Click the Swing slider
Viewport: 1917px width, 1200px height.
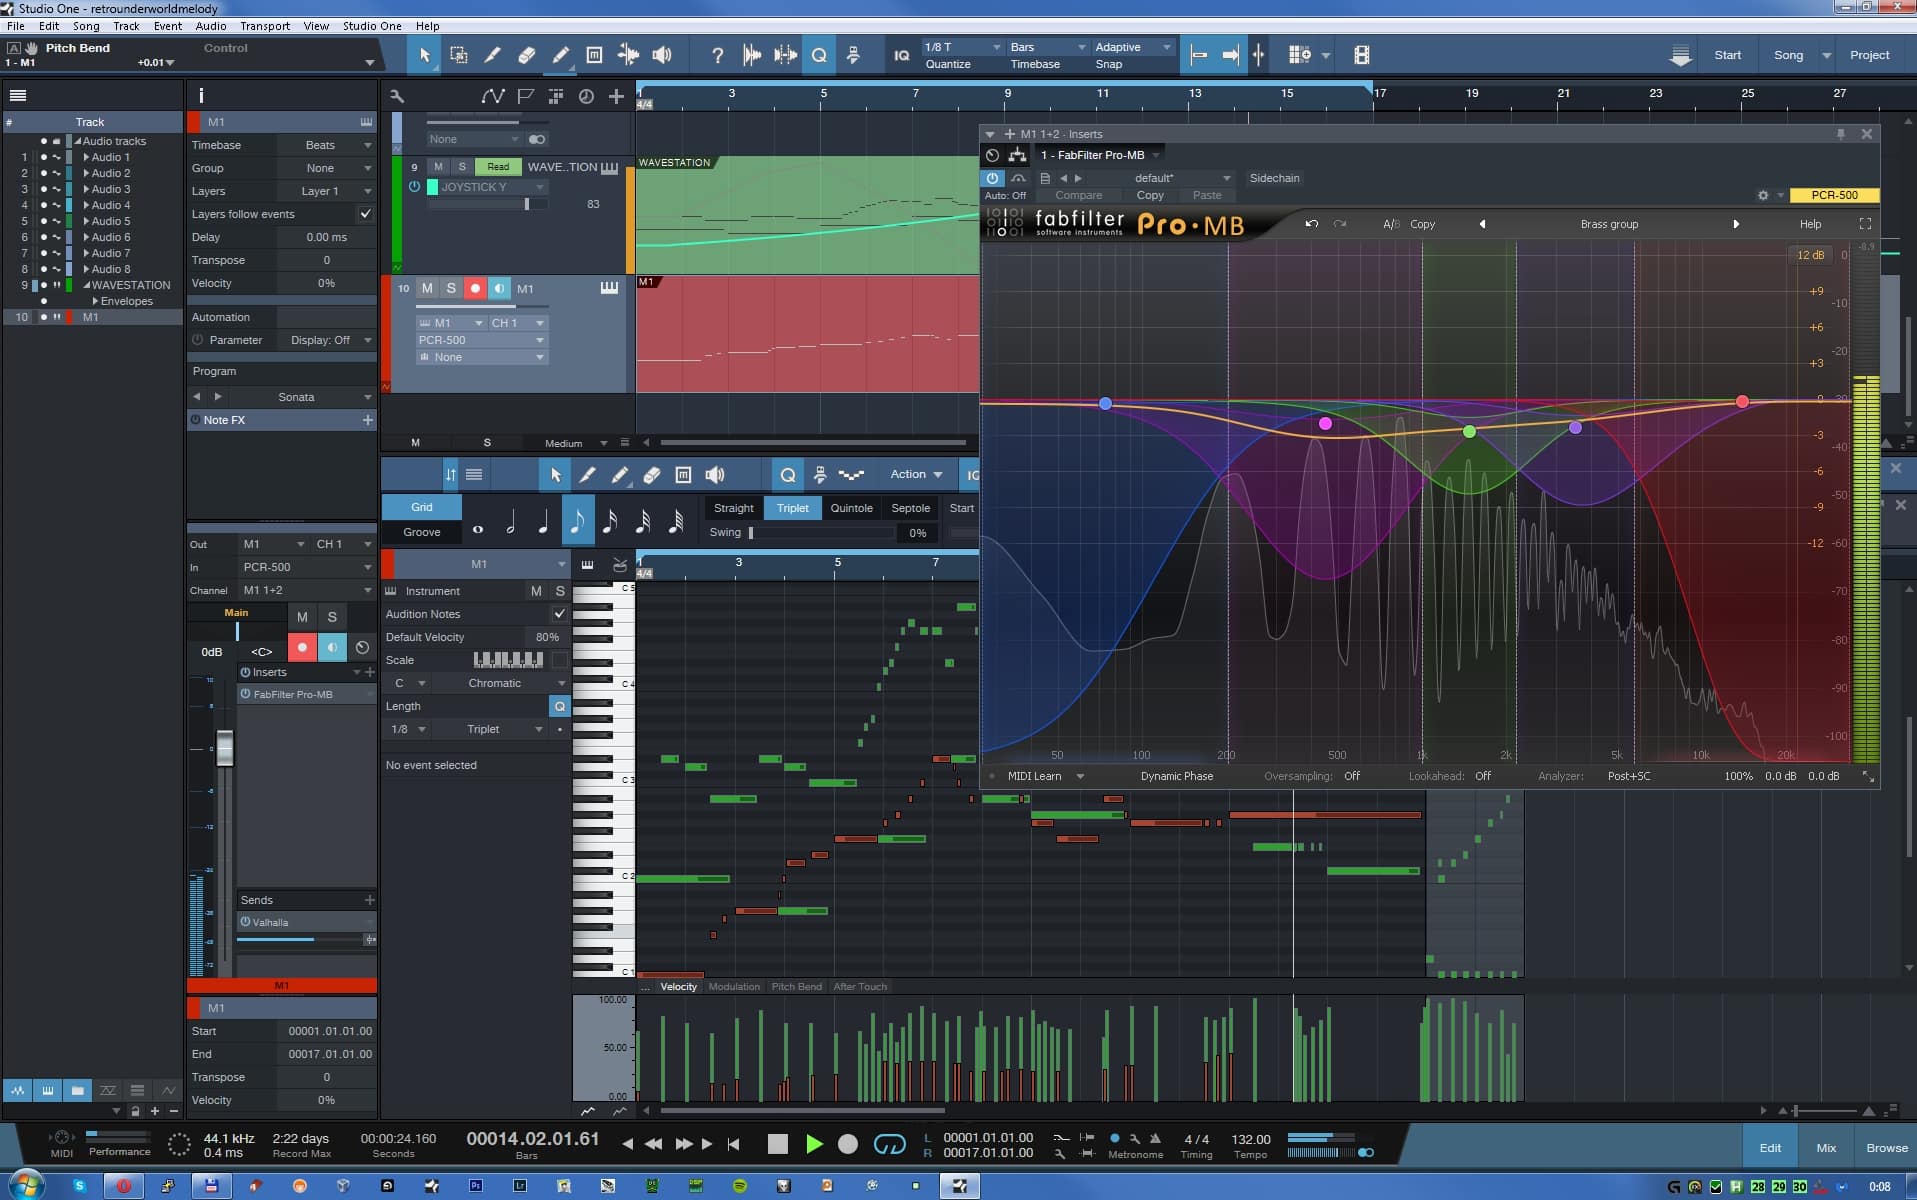pos(822,533)
